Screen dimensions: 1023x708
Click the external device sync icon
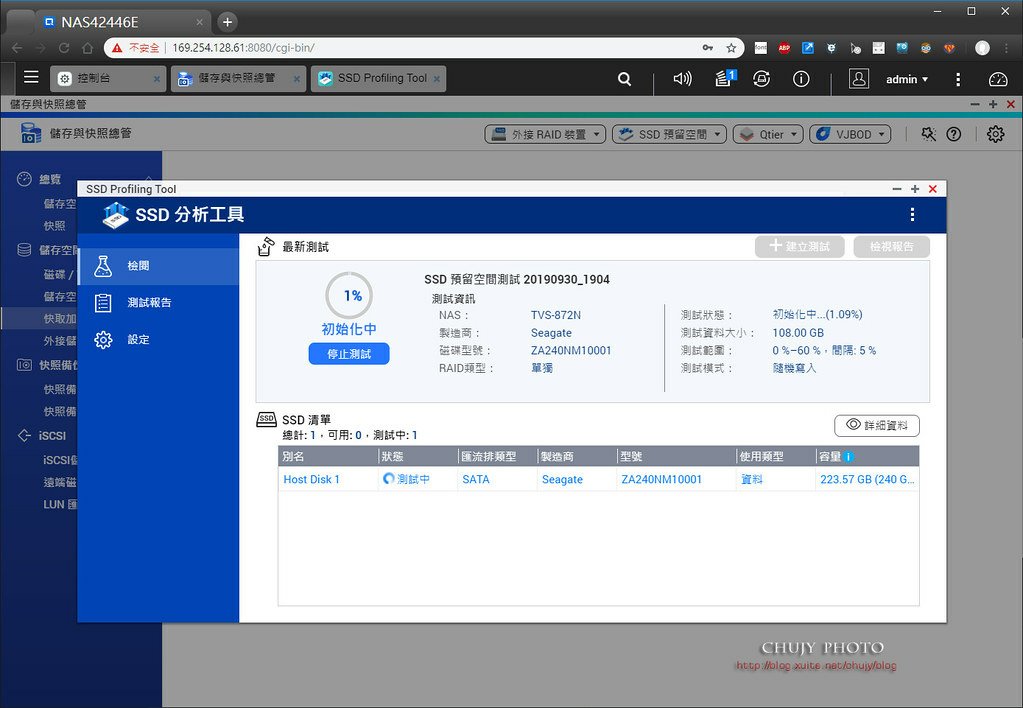[761, 79]
